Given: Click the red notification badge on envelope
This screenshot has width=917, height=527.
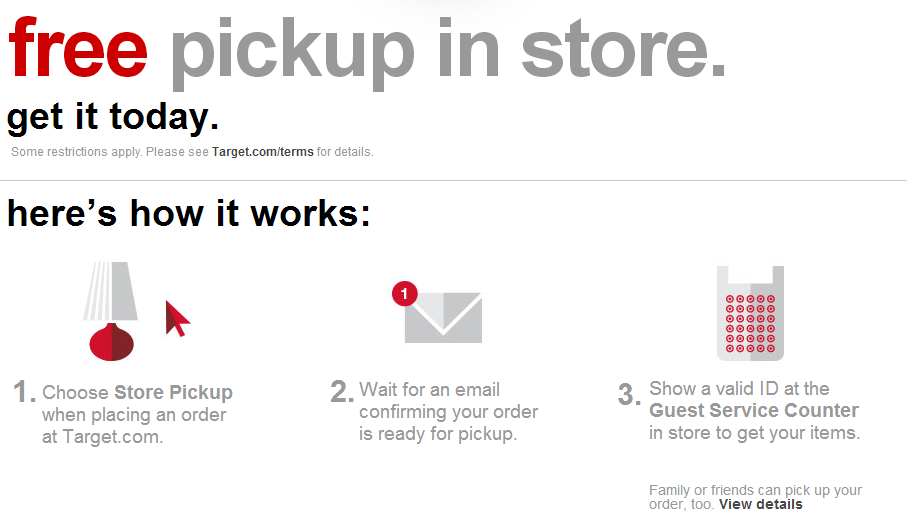Looking at the screenshot, I should (405, 294).
